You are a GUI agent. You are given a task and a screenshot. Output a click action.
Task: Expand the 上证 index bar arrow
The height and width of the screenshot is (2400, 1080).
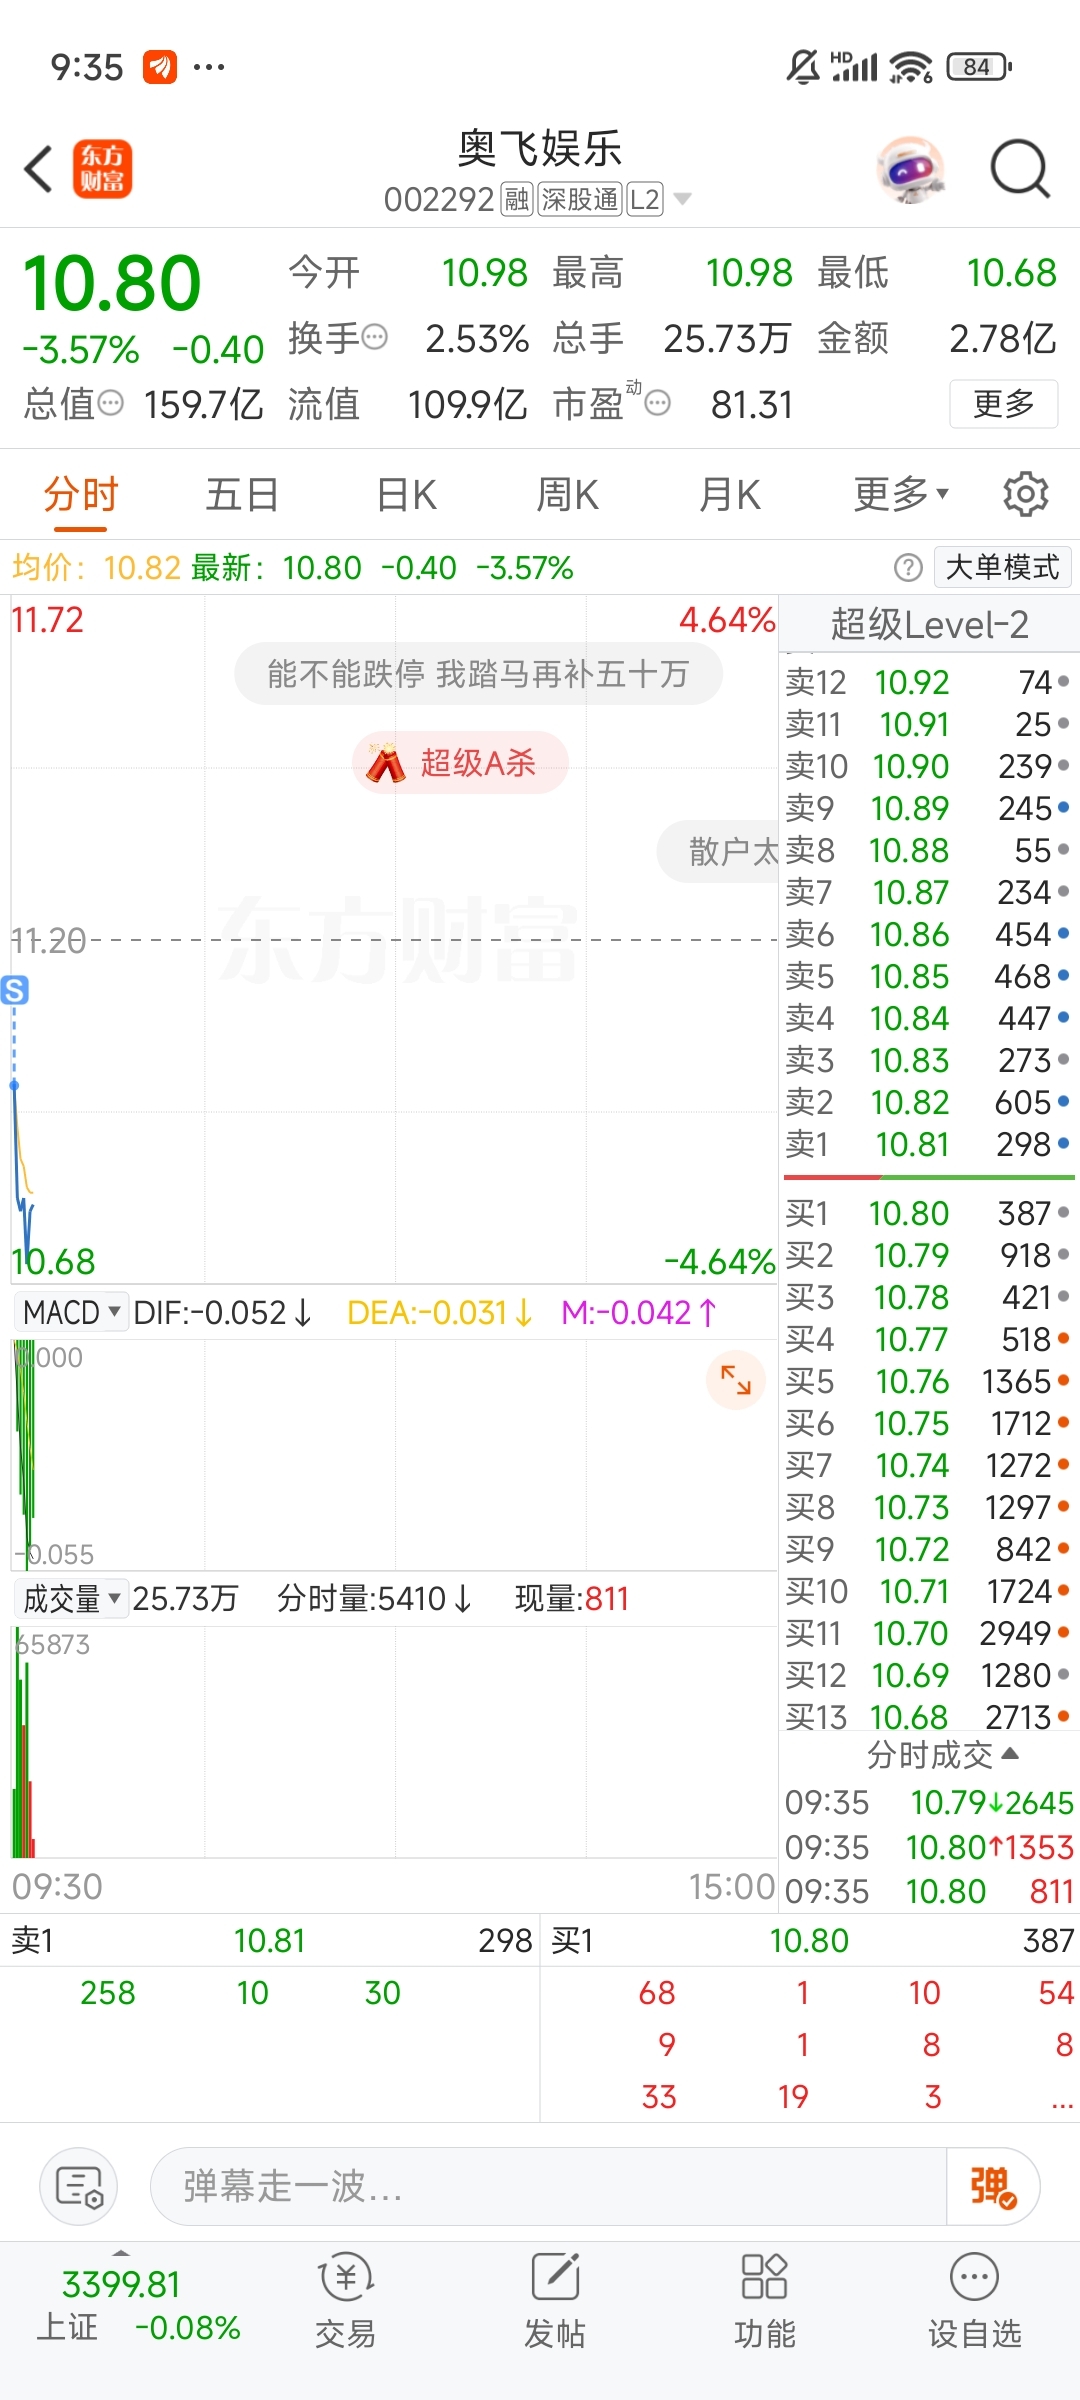pos(121,2251)
